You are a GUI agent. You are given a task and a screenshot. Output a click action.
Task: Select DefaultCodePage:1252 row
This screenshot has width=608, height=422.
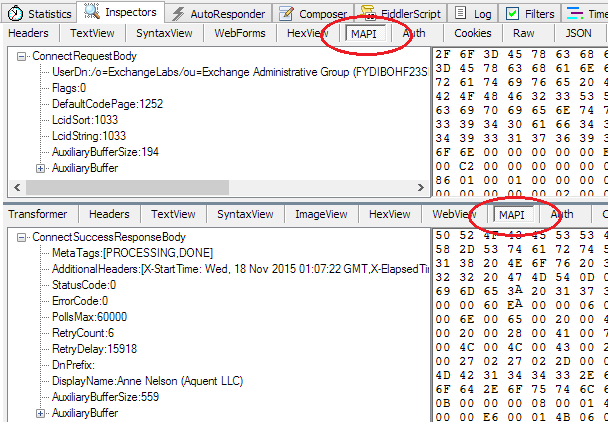coord(107,104)
